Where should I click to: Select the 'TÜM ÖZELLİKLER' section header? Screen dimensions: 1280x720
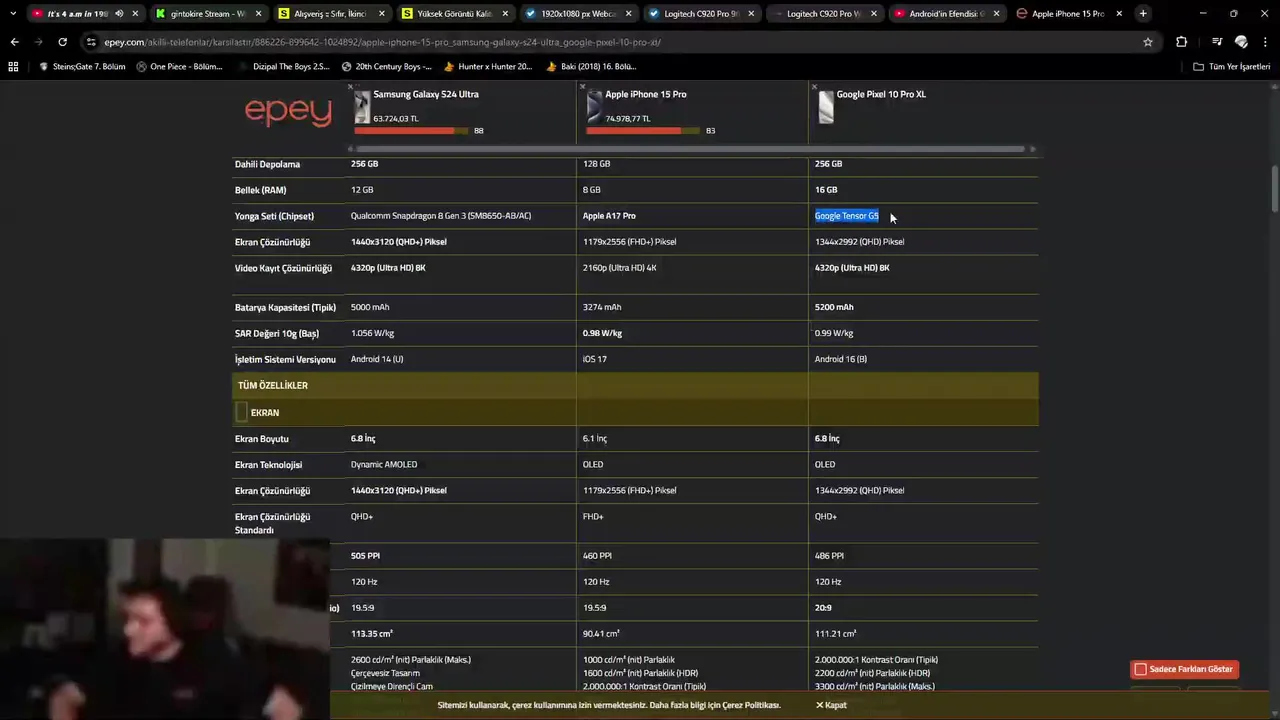point(272,385)
